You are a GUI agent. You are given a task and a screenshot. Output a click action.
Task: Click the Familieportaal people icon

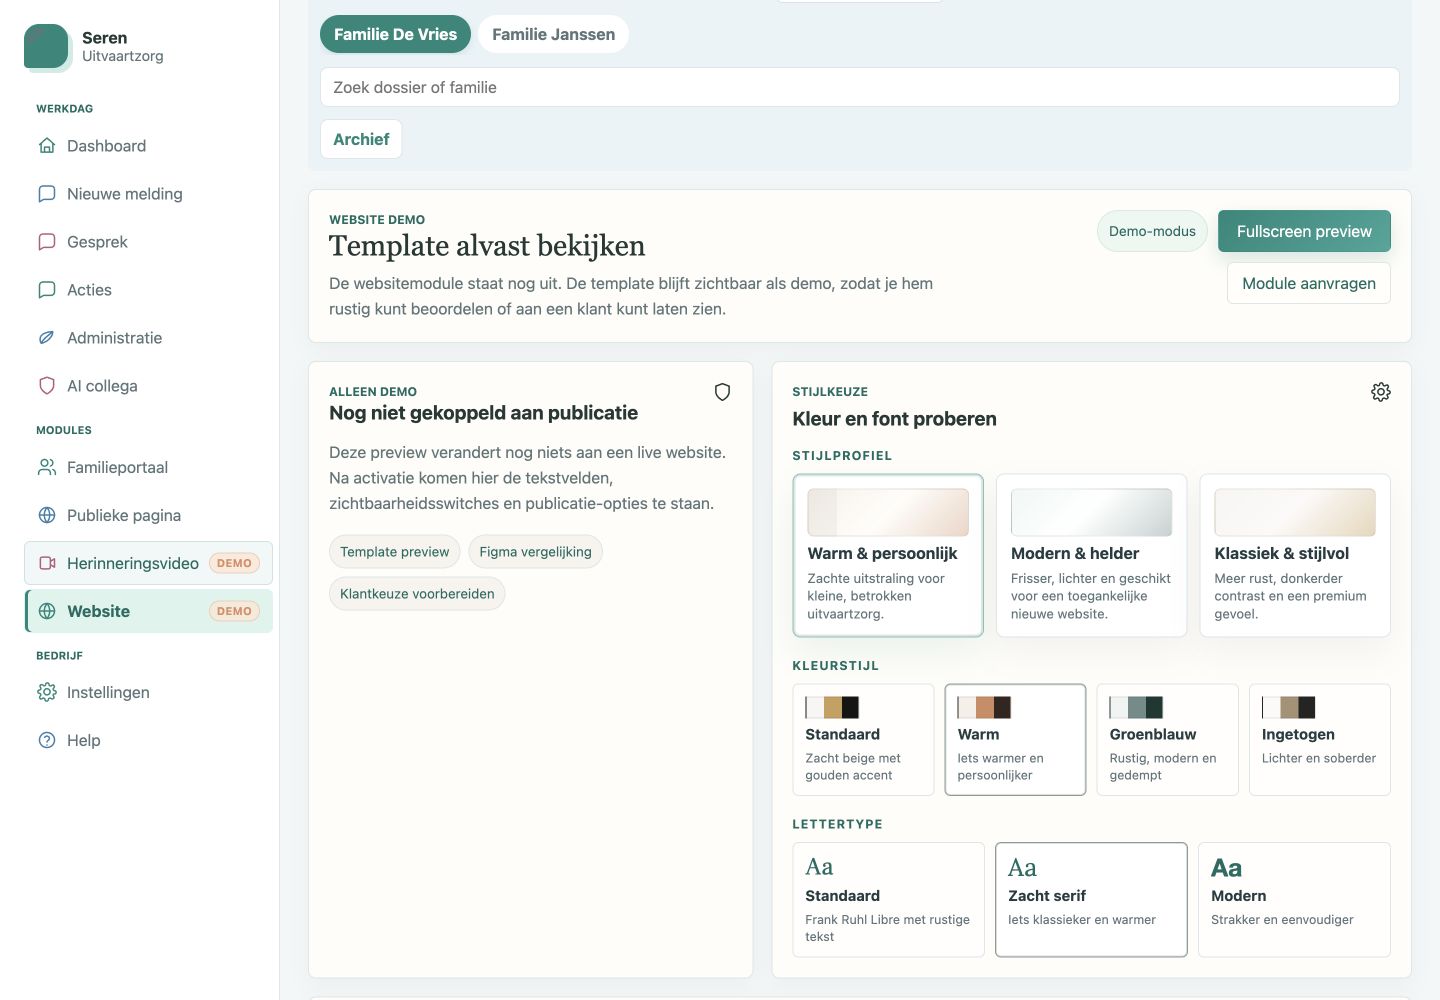pyautogui.click(x=47, y=467)
